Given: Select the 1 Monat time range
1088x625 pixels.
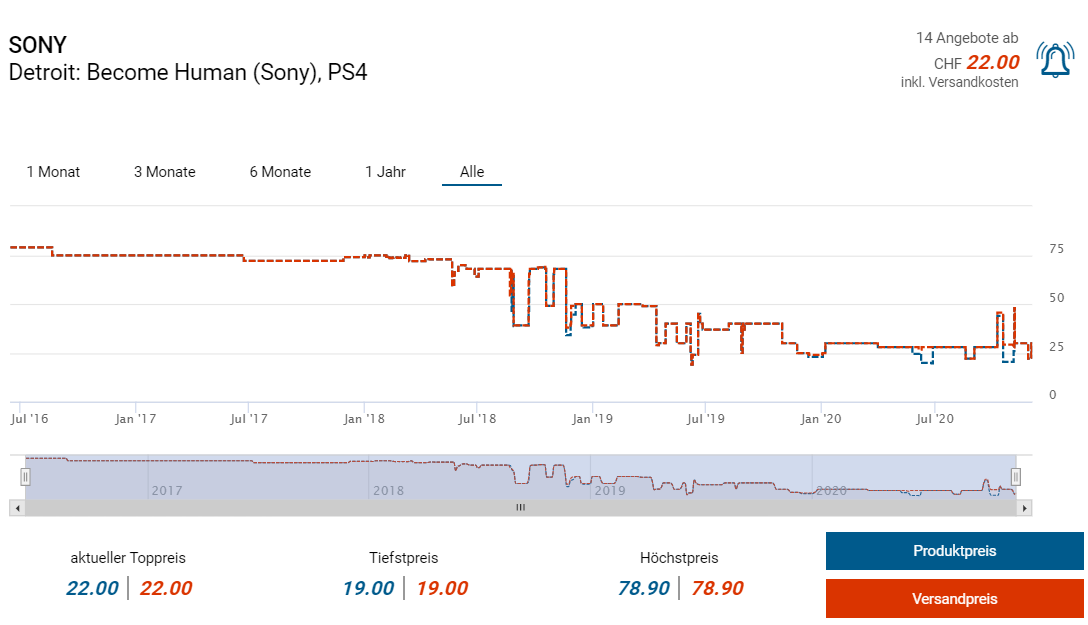Looking at the screenshot, I should point(53,172).
